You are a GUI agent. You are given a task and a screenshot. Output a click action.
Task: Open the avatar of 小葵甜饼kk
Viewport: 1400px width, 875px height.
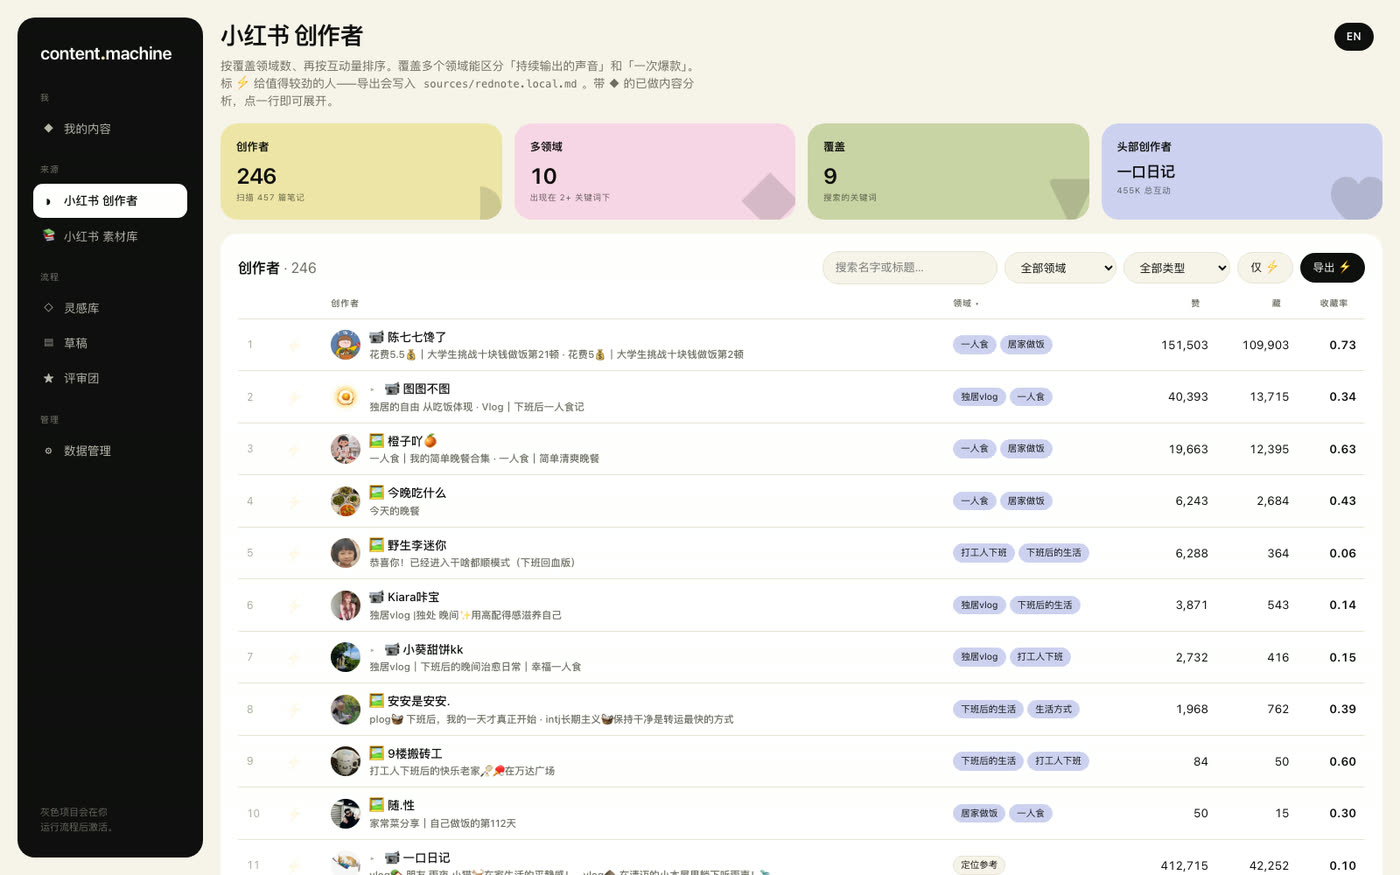pyautogui.click(x=346, y=657)
